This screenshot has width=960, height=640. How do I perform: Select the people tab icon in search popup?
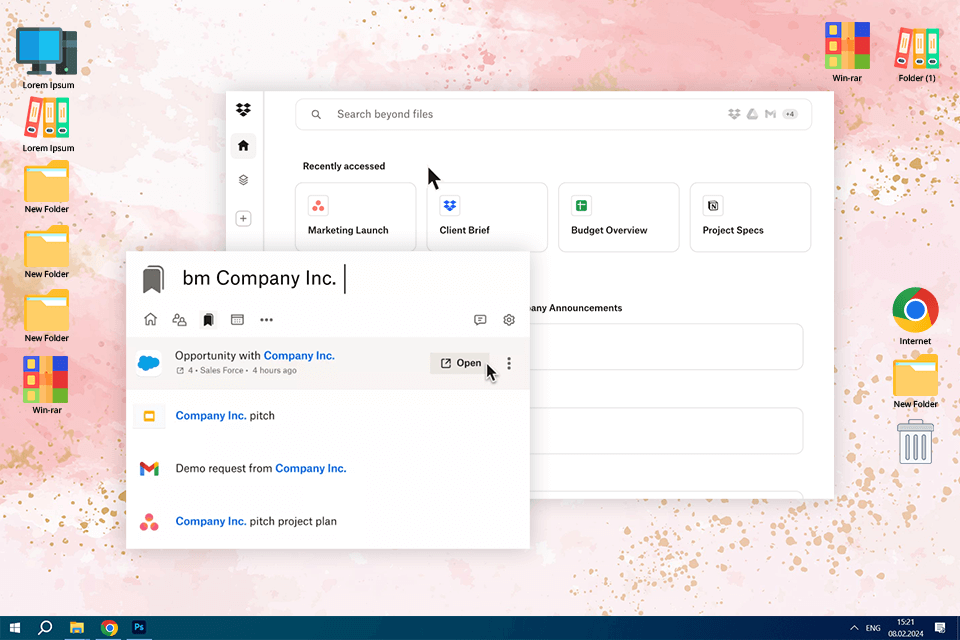click(179, 320)
